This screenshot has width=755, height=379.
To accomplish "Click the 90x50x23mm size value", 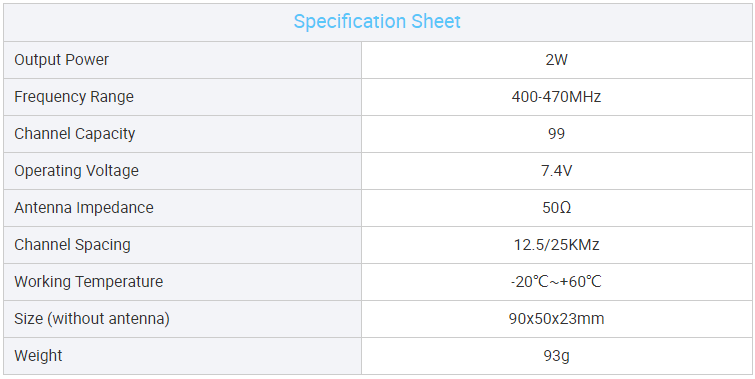I will coord(556,319).
